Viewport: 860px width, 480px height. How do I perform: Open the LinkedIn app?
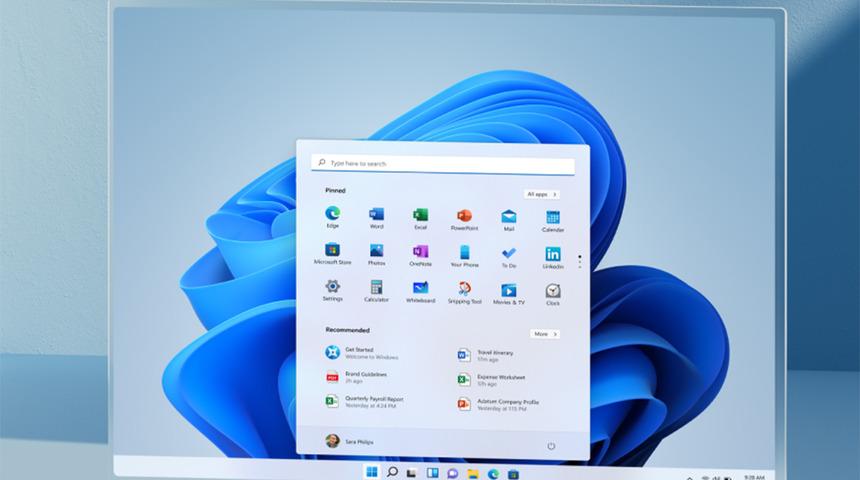(x=553, y=258)
